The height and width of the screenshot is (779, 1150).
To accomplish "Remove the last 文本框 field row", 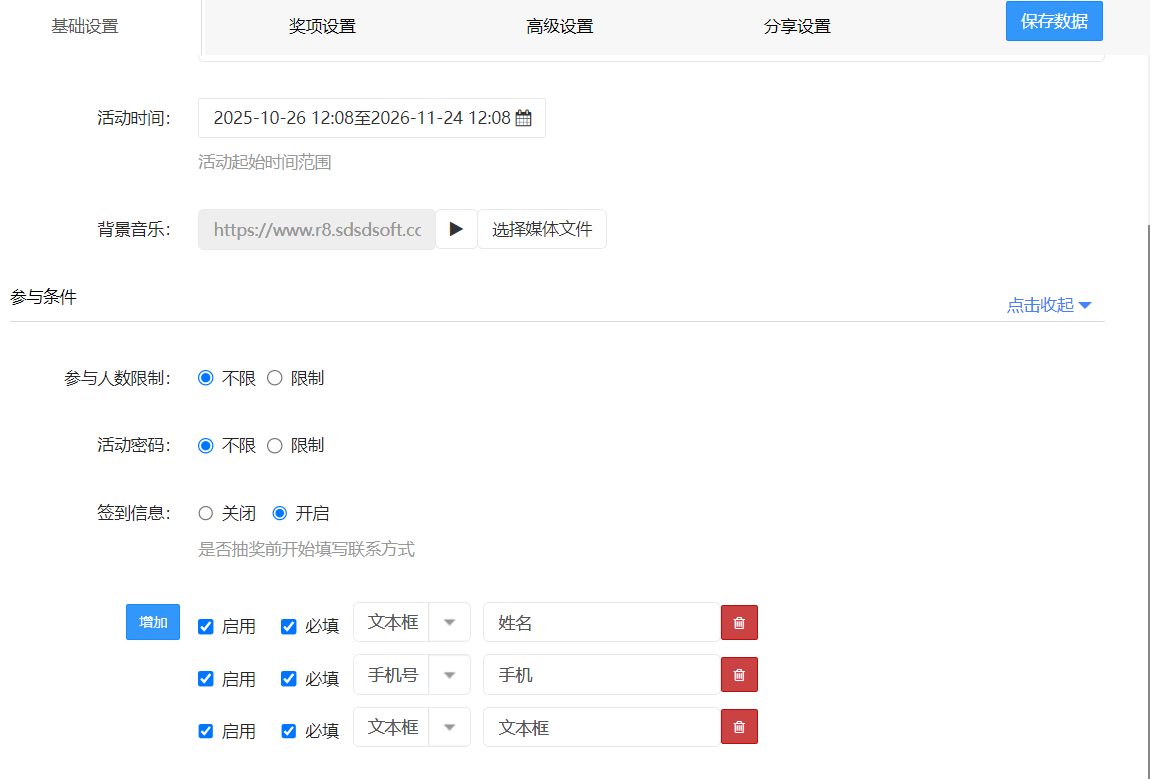I will [x=739, y=727].
